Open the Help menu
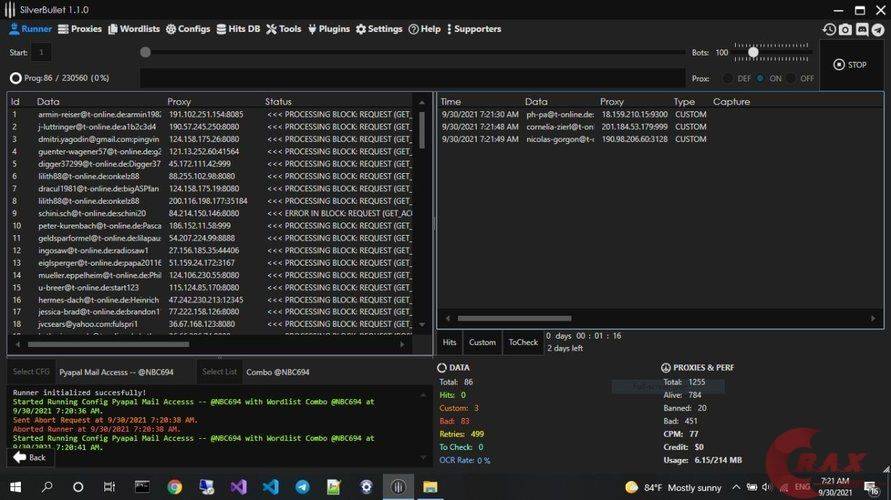This screenshot has height=500, width=891. tap(424, 29)
